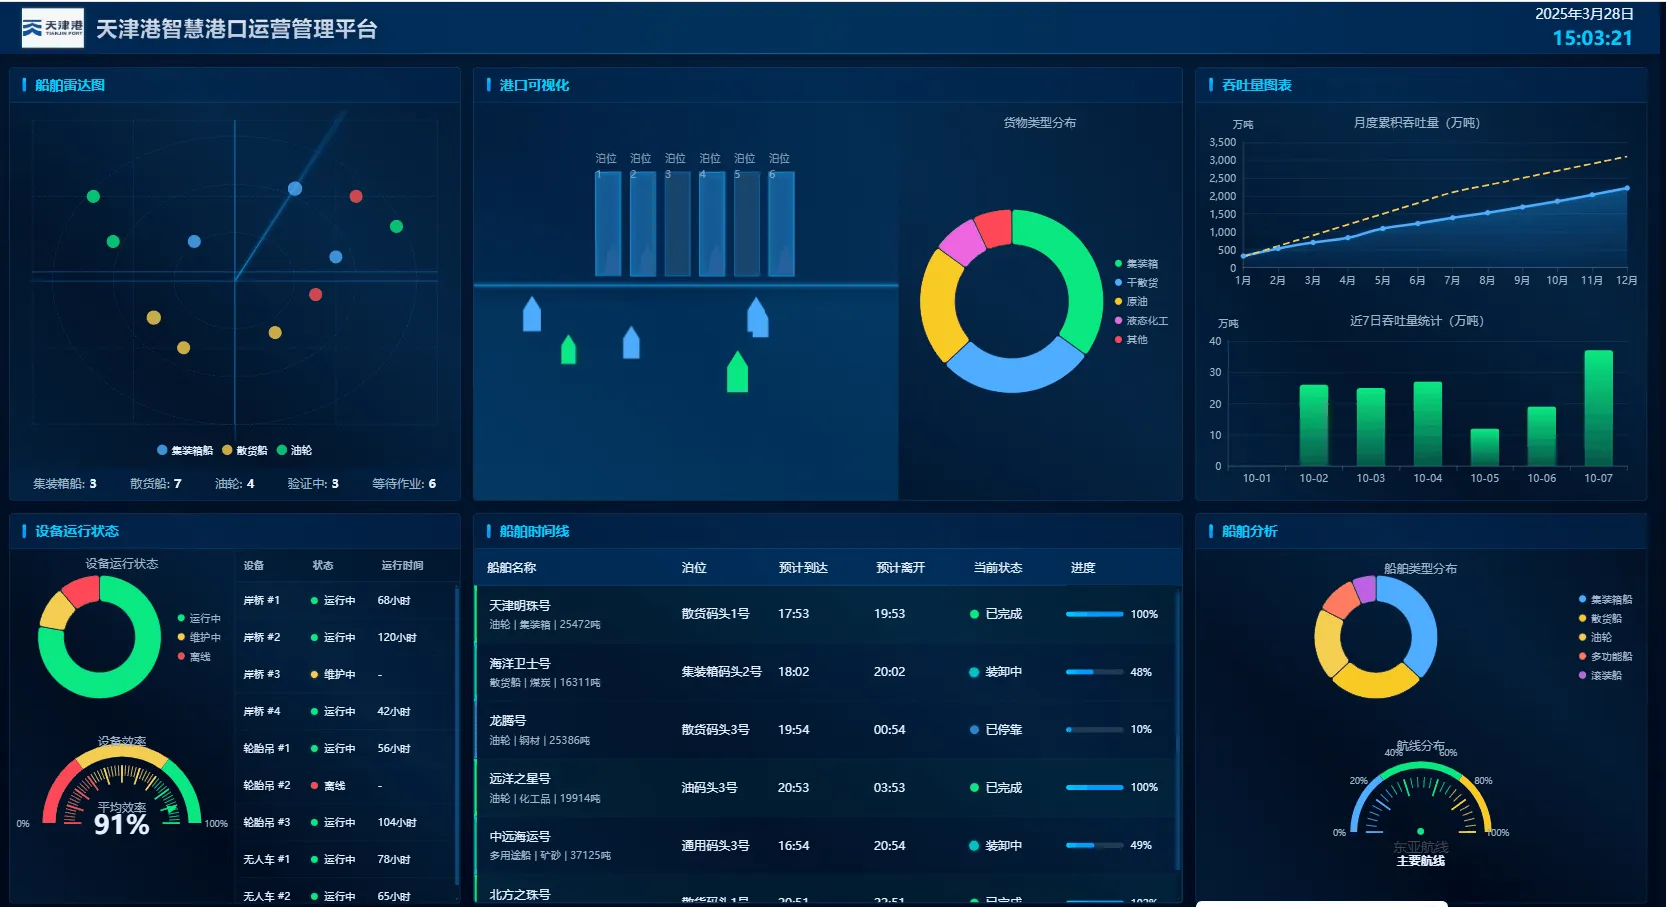
Task: Click the largest green ship icon in port view
Action: coord(737,372)
